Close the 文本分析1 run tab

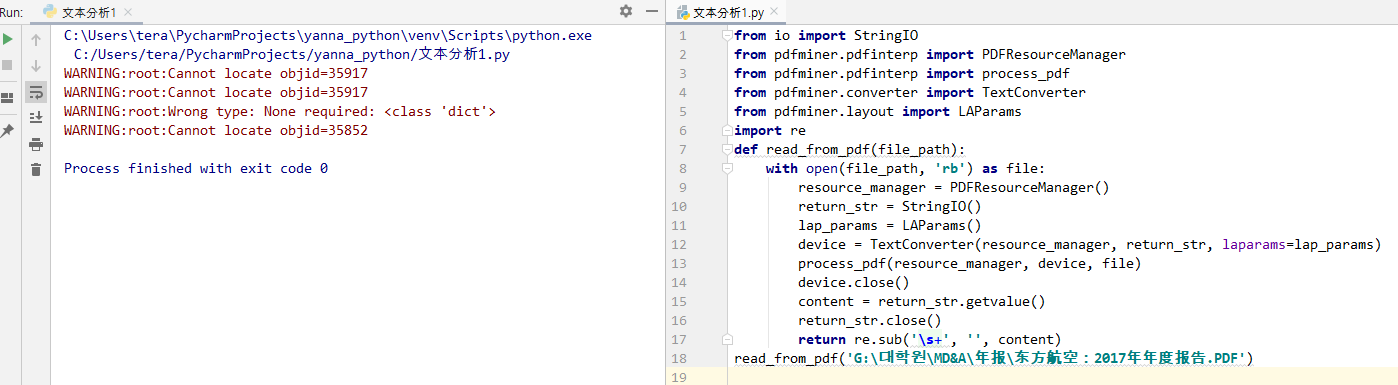[128, 12]
